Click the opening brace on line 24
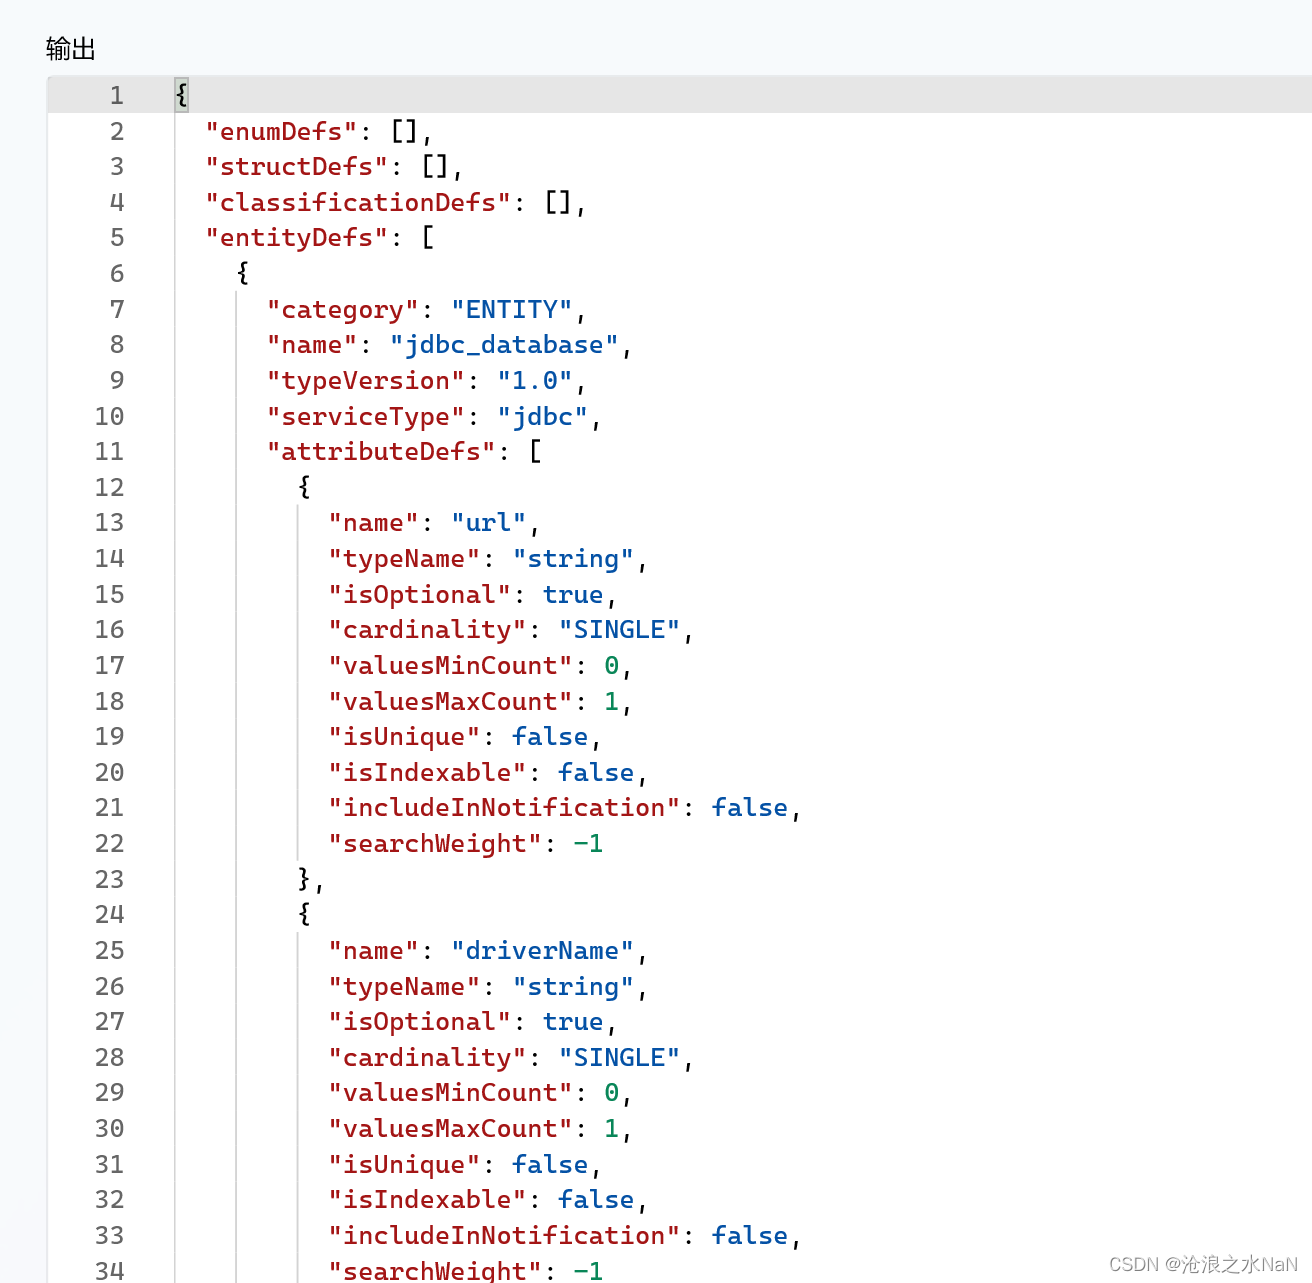1312x1283 pixels. (304, 915)
